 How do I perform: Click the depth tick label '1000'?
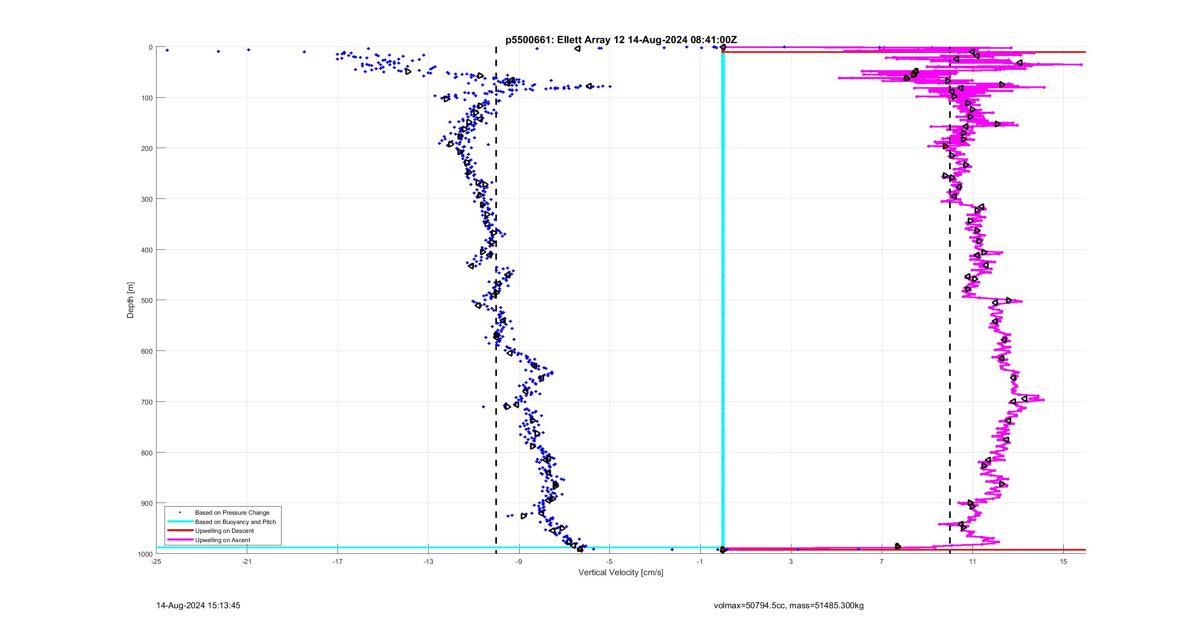point(144,554)
